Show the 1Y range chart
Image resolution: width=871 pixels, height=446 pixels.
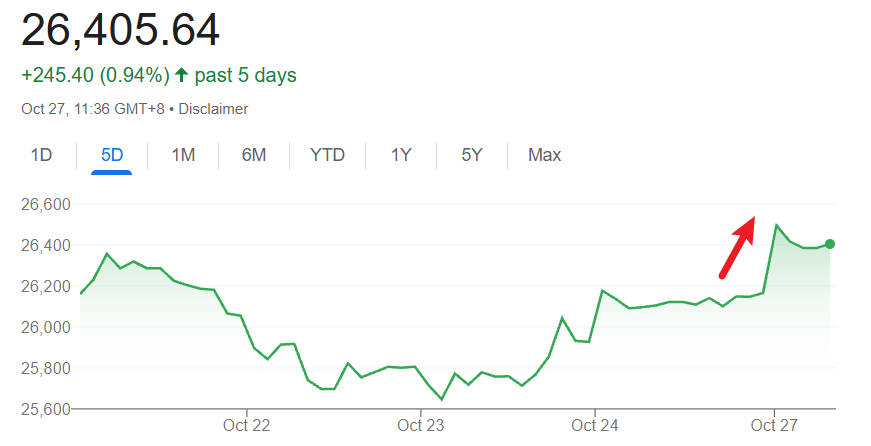pos(401,155)
